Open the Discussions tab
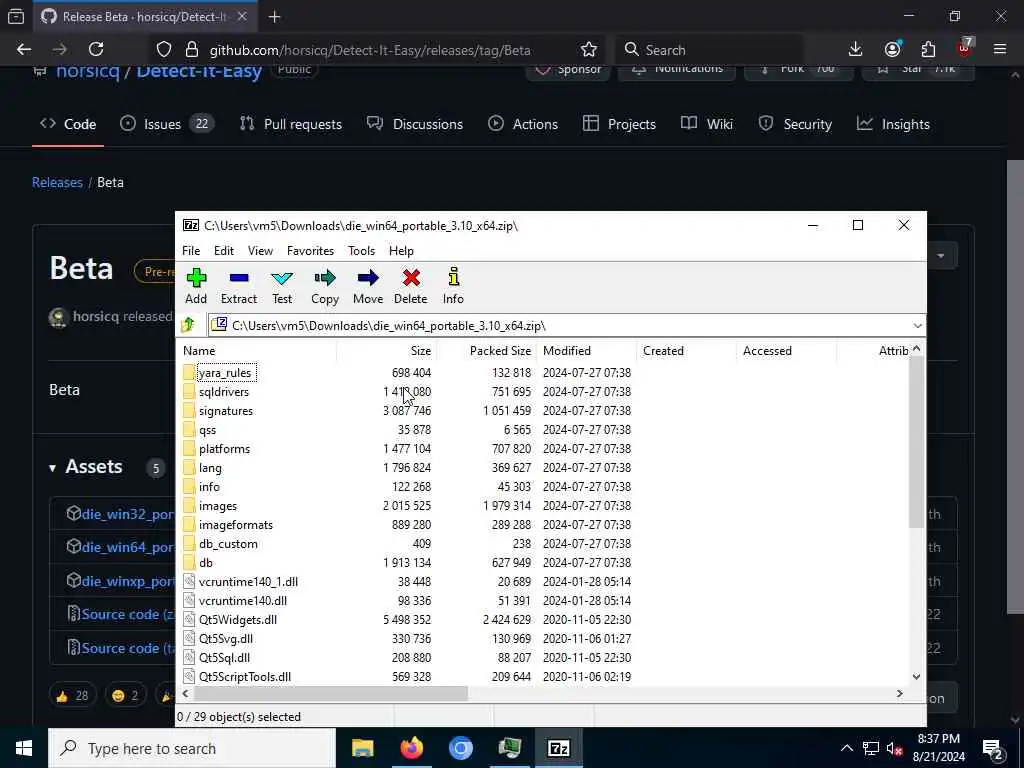1024x768 pixels. 415,124
